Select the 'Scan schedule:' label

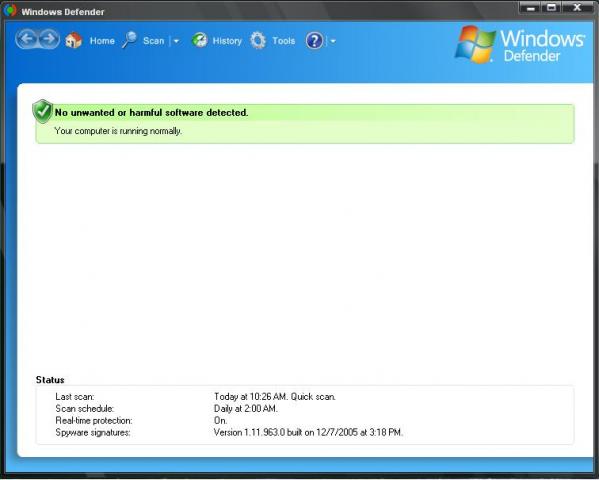pos(85,409)
